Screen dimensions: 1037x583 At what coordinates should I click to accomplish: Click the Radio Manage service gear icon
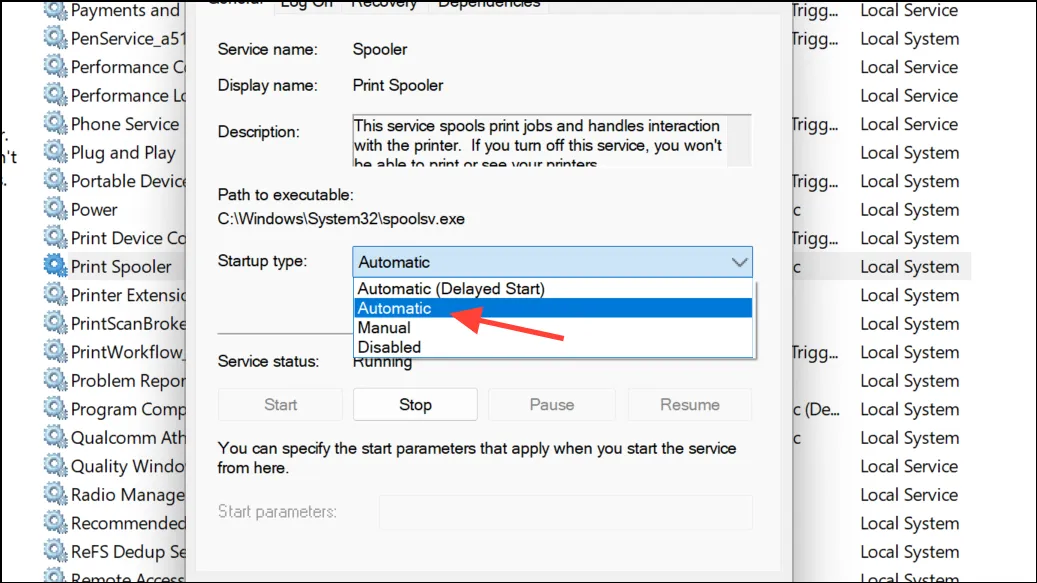[x=56, y=494]
